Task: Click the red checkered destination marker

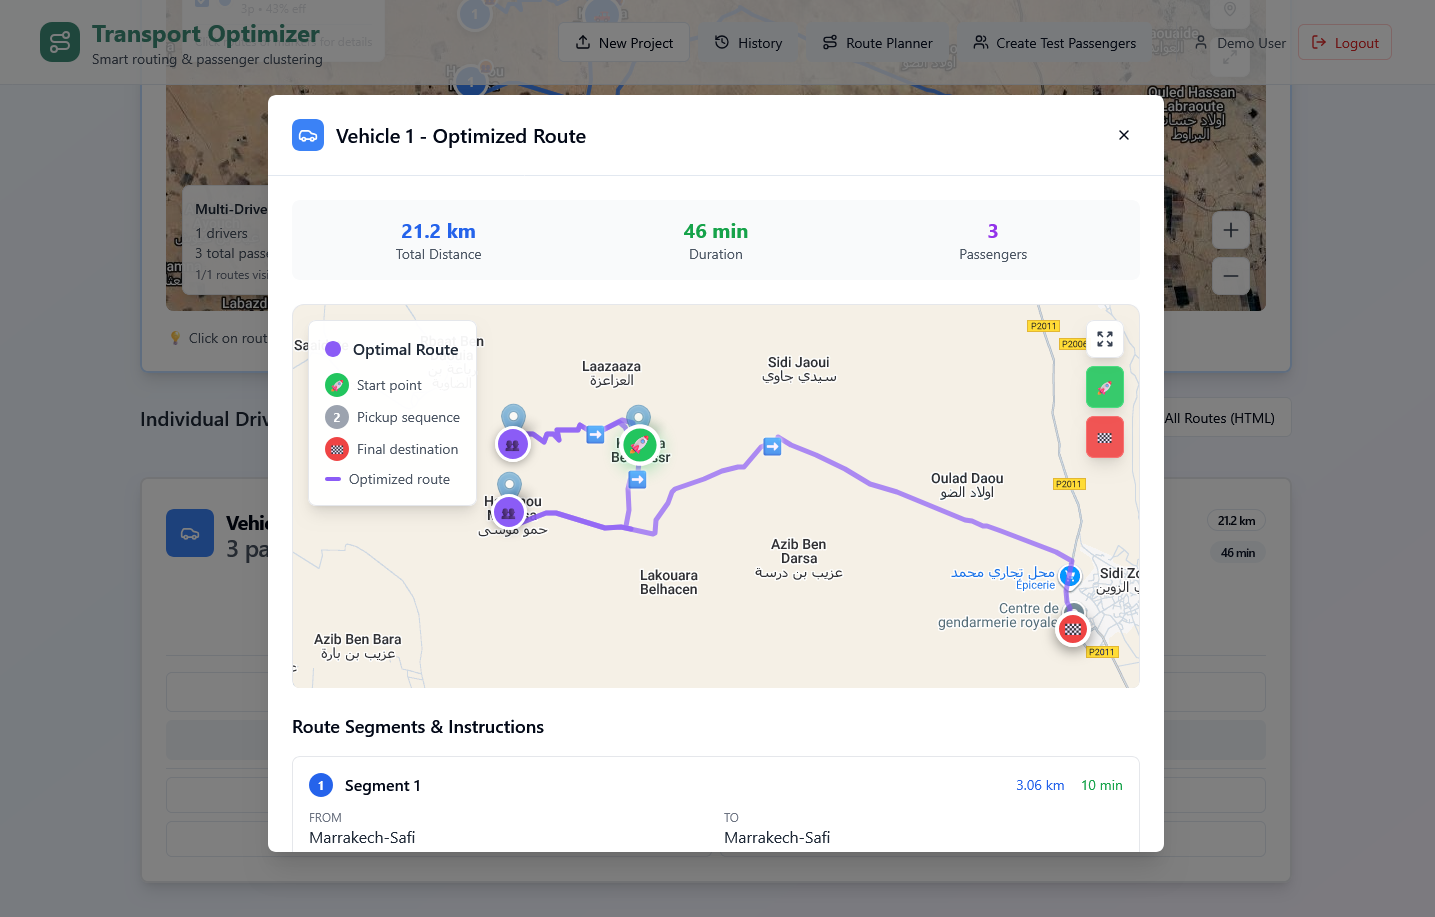Action: point(1072,629)
